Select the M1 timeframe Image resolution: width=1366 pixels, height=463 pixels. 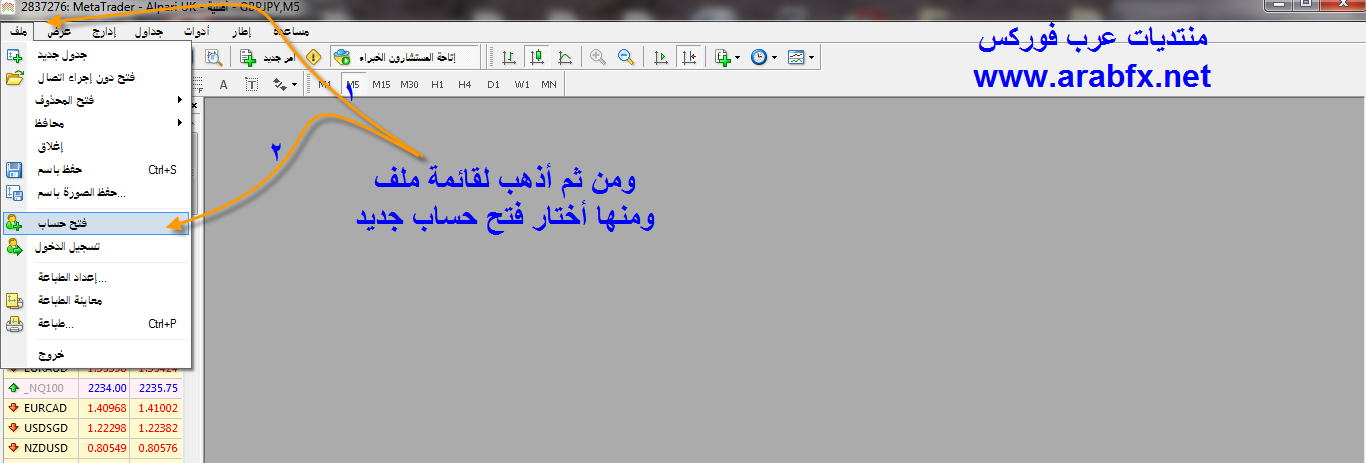click(x=325, y=85)
